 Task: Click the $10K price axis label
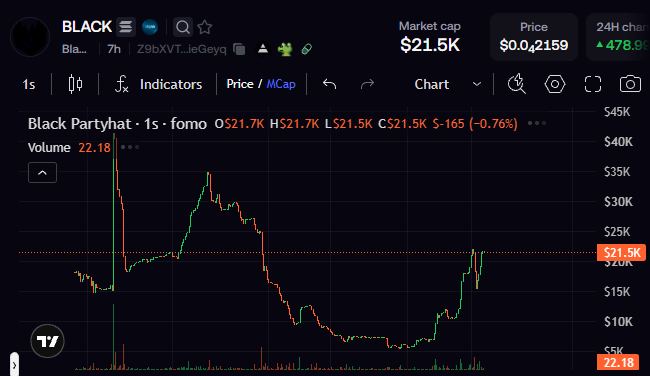tap(618, 322)
